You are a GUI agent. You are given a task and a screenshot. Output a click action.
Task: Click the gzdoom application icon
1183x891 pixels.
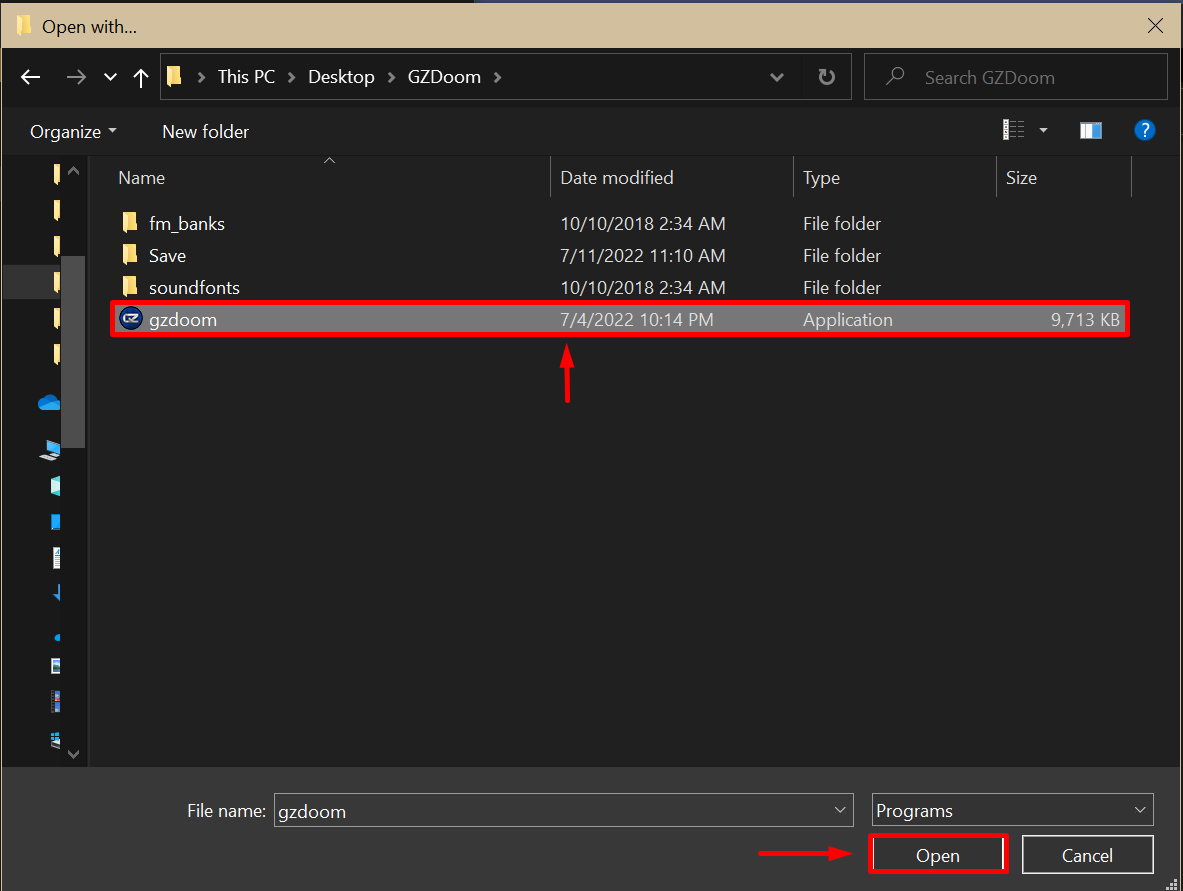tap(131, 319)
